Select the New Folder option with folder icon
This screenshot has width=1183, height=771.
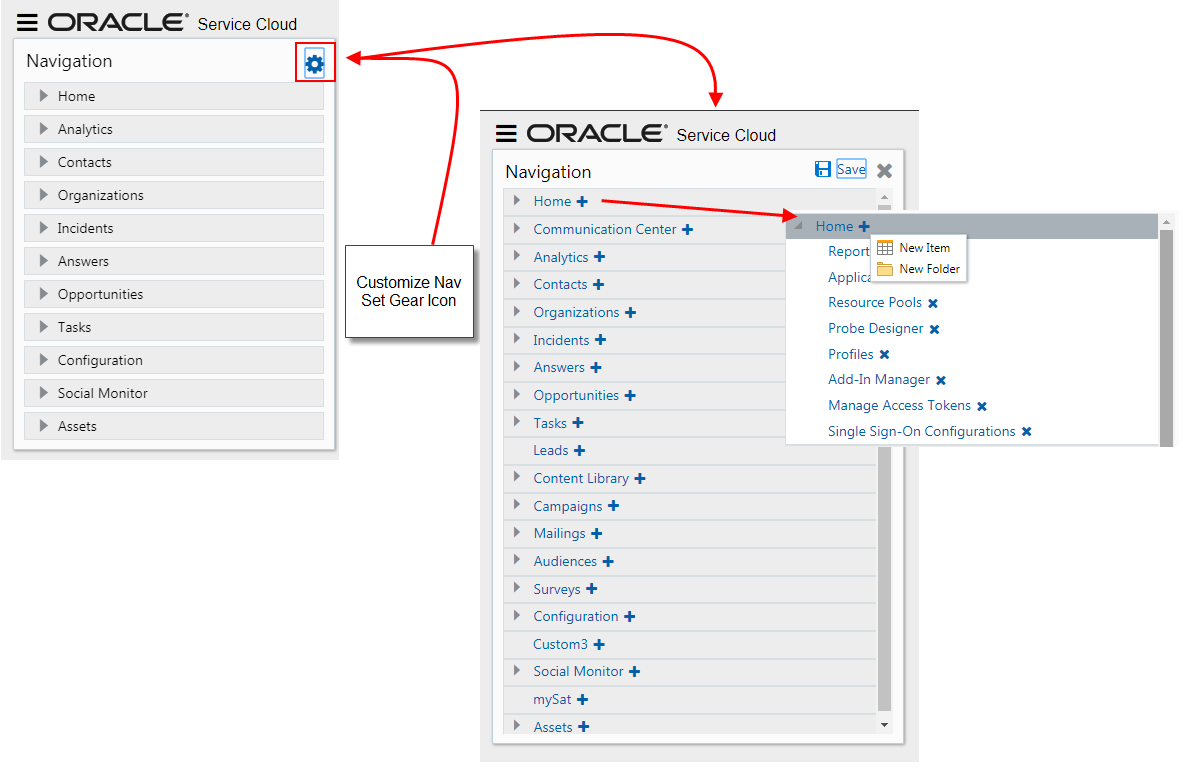(x=918, y=268)
